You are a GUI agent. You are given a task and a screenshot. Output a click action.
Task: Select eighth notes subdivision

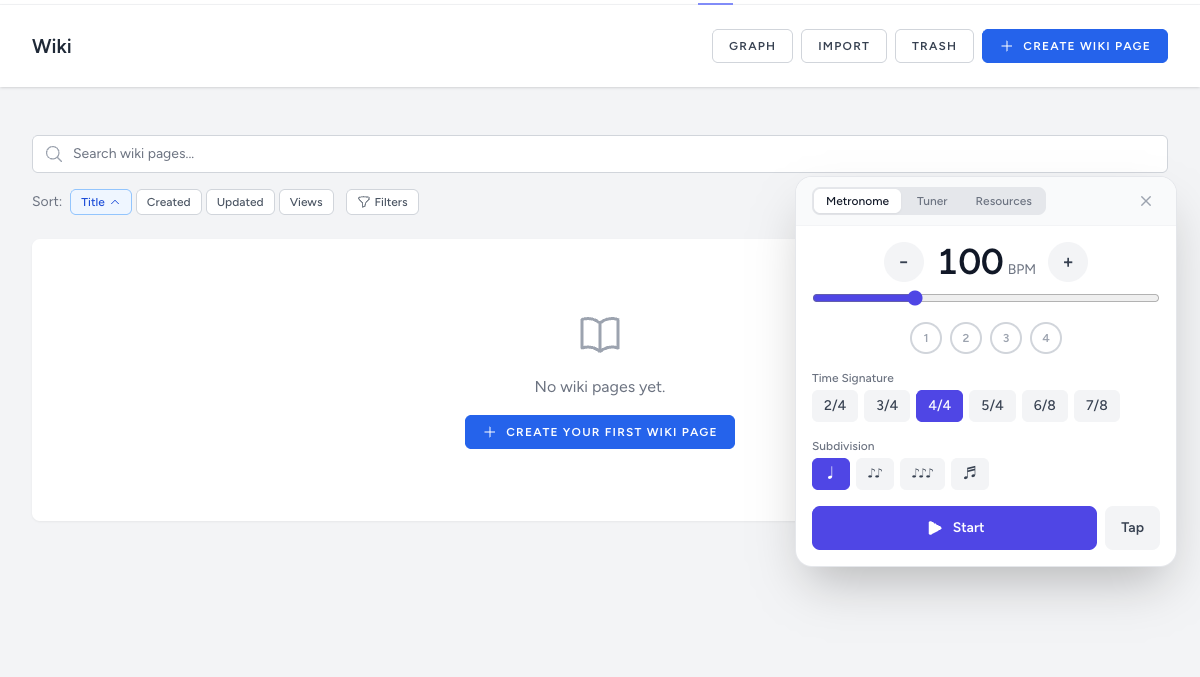[x=874, y=474]
